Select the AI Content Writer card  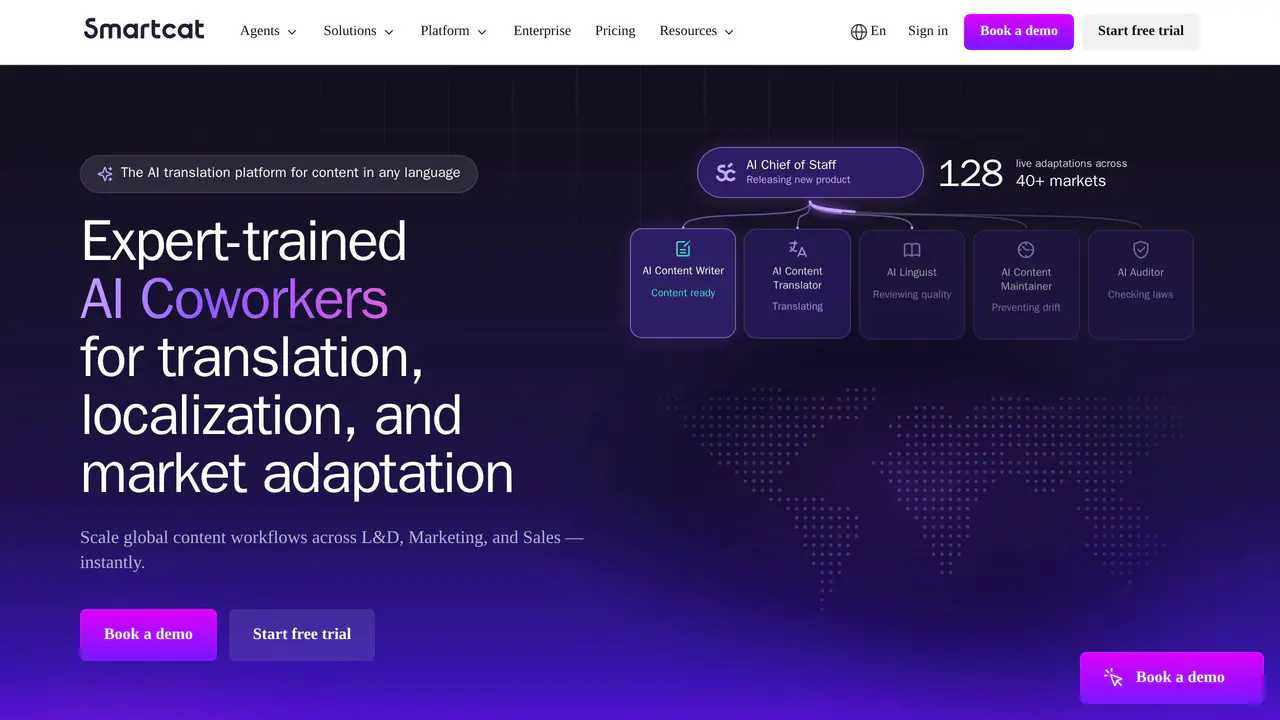[683, 284]
